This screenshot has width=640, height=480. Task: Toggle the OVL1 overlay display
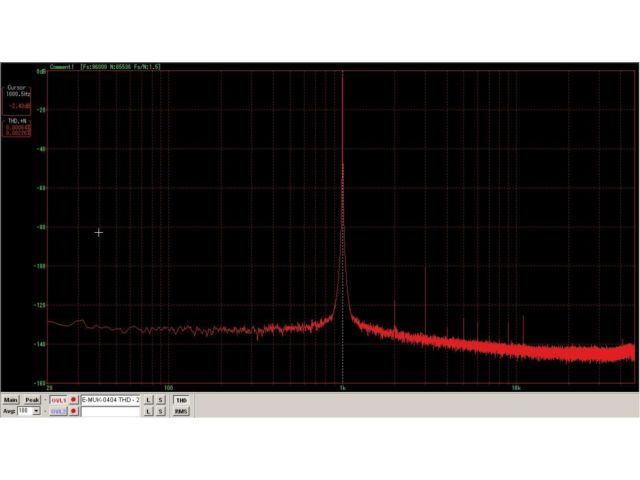point(58,400)
